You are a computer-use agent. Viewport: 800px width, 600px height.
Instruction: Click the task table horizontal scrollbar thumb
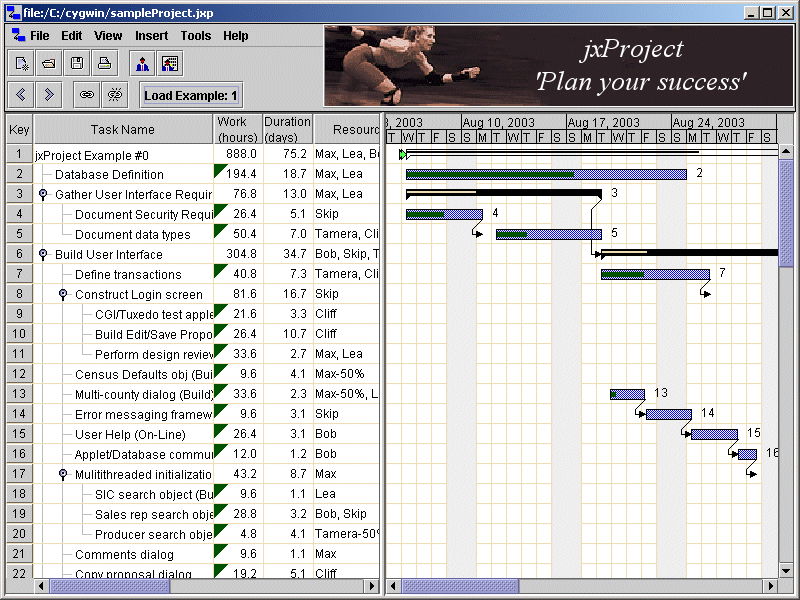click(110, 586)
